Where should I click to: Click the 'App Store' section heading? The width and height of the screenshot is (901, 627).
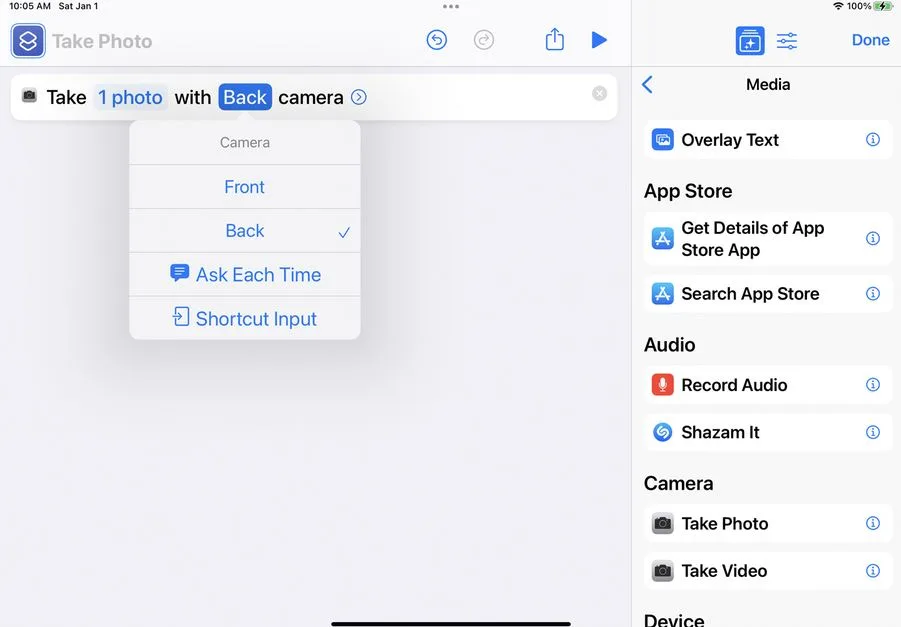688,191
